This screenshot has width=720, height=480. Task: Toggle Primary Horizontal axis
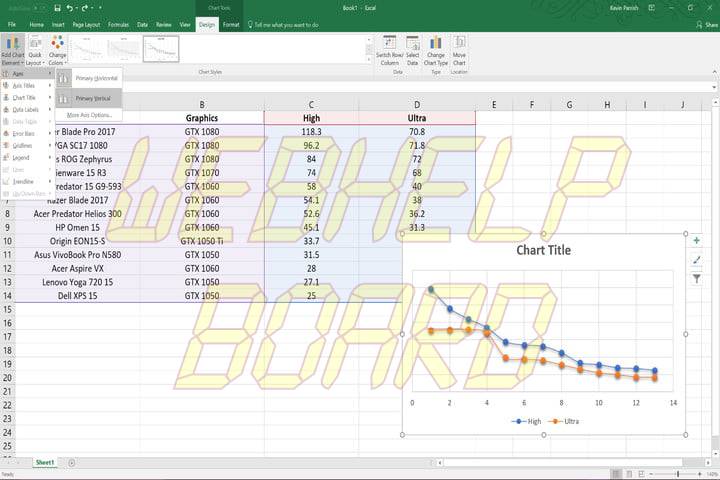(x=89, y=79)
